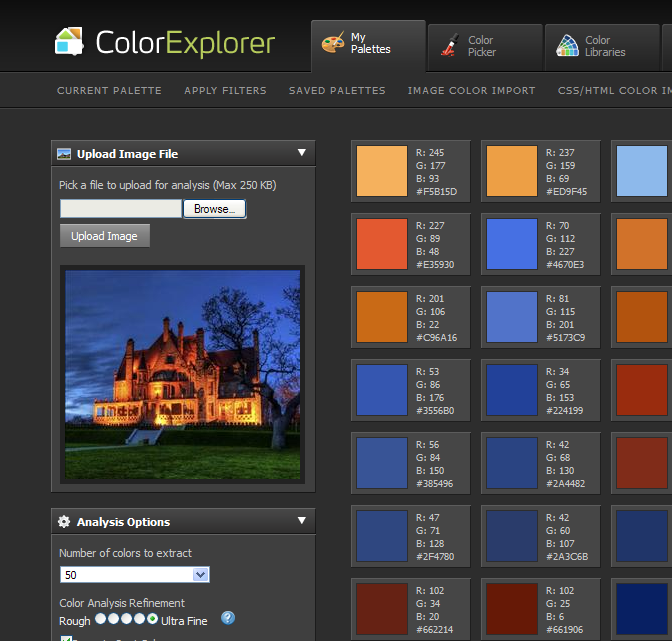Select the Rough refinement radio button
This screenshot has width=672, height=641.
pos(100,619)
